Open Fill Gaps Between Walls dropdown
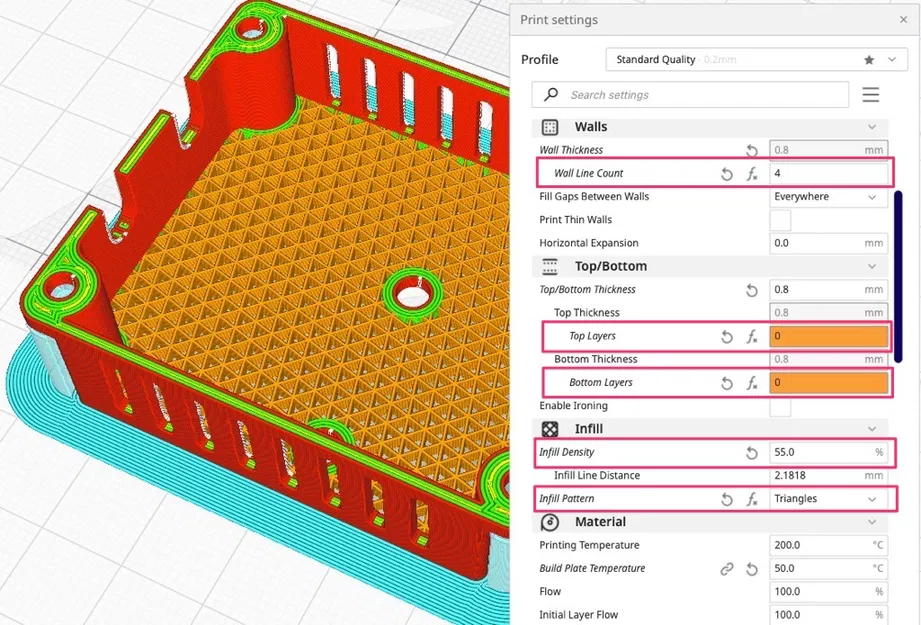The image size is (921, 625). pos(829,197)
